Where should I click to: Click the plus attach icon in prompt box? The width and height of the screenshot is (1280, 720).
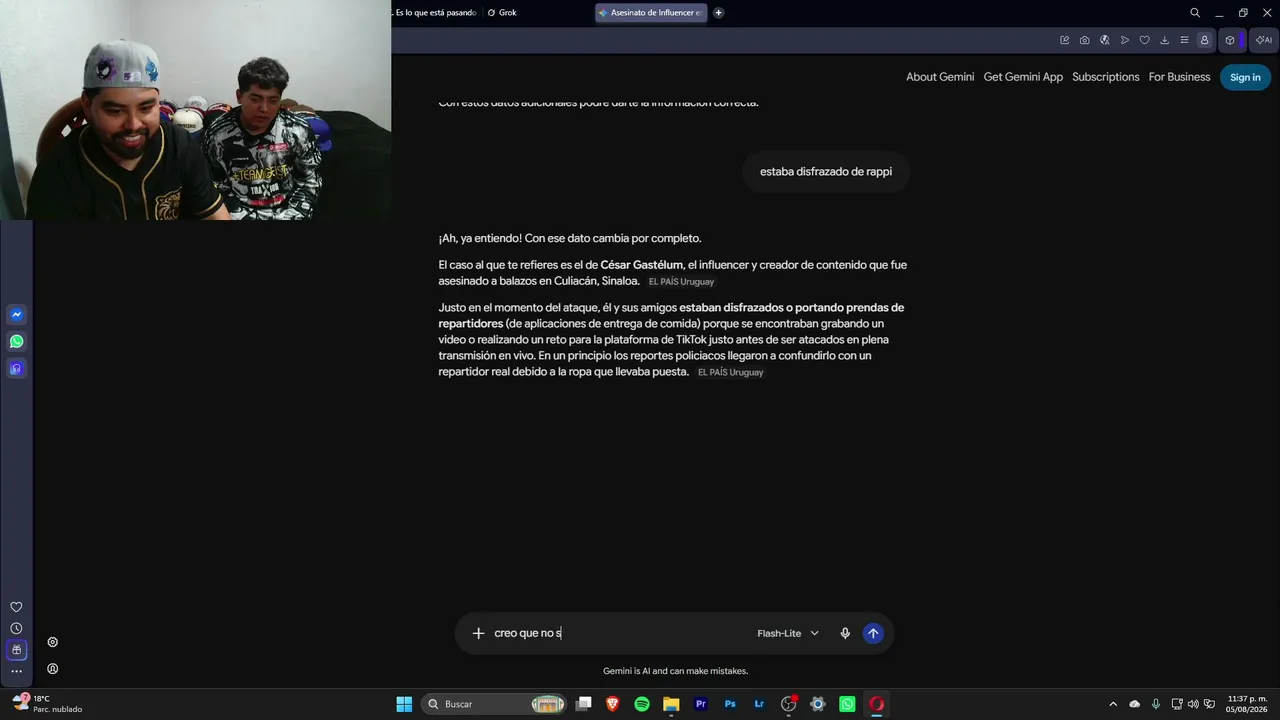(x=478, y=633)
